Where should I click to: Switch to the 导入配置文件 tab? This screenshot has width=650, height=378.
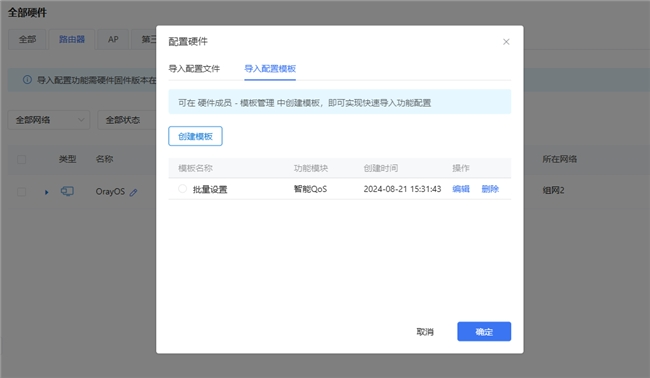click(194, 69)
